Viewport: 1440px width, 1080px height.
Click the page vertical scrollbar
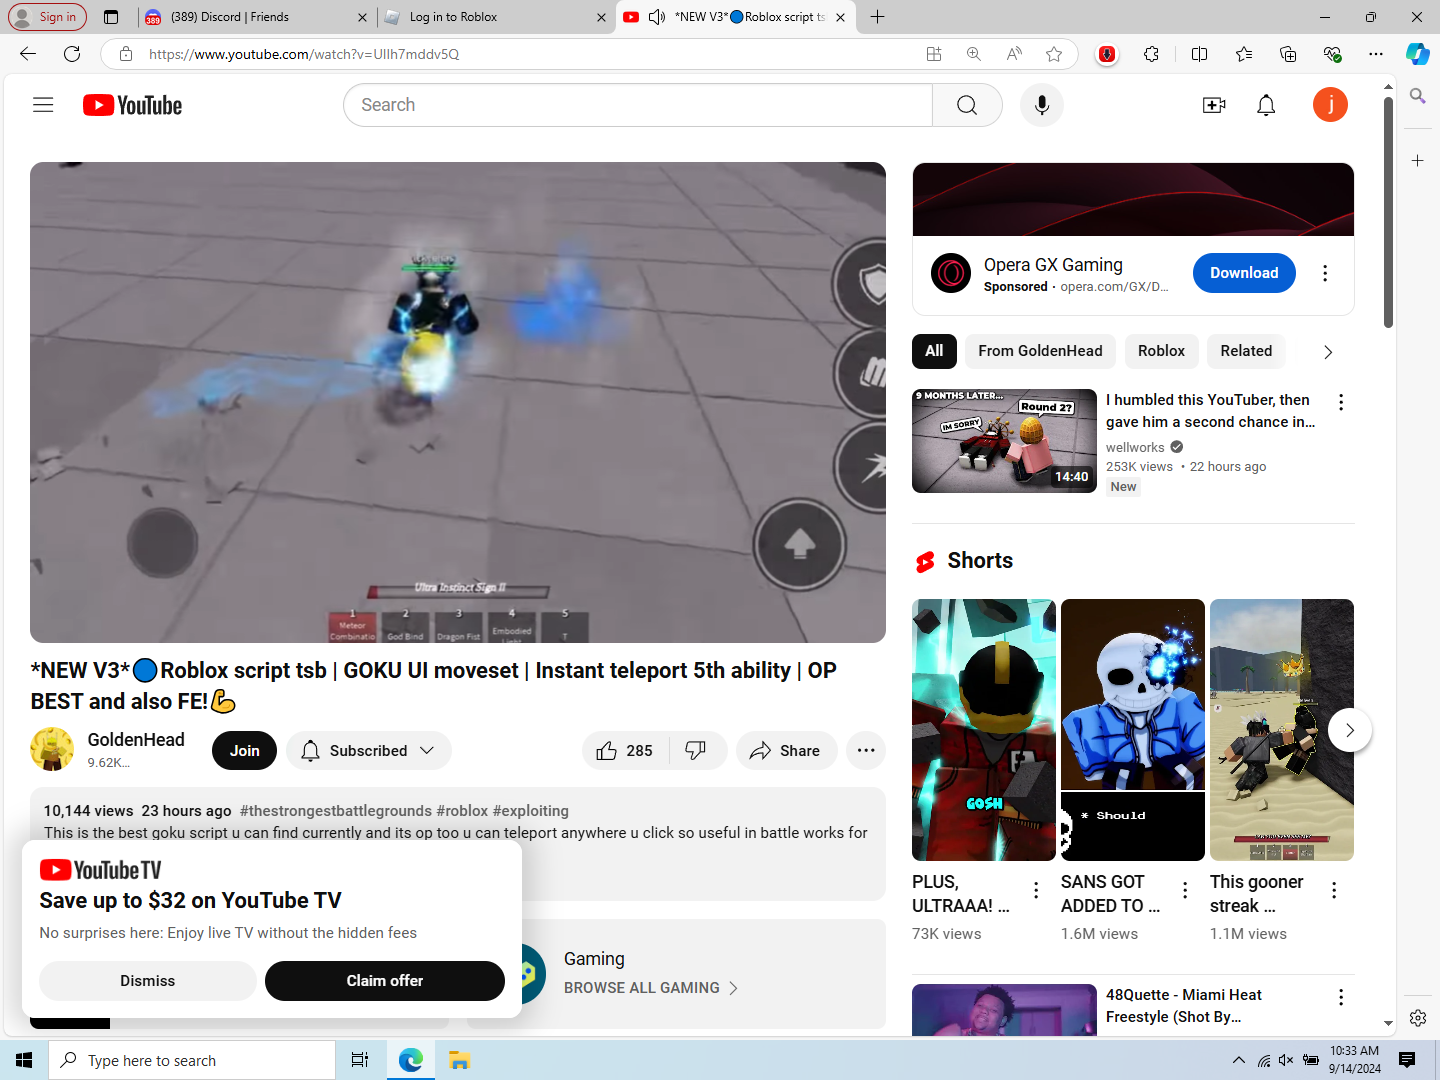point(1388,212)
